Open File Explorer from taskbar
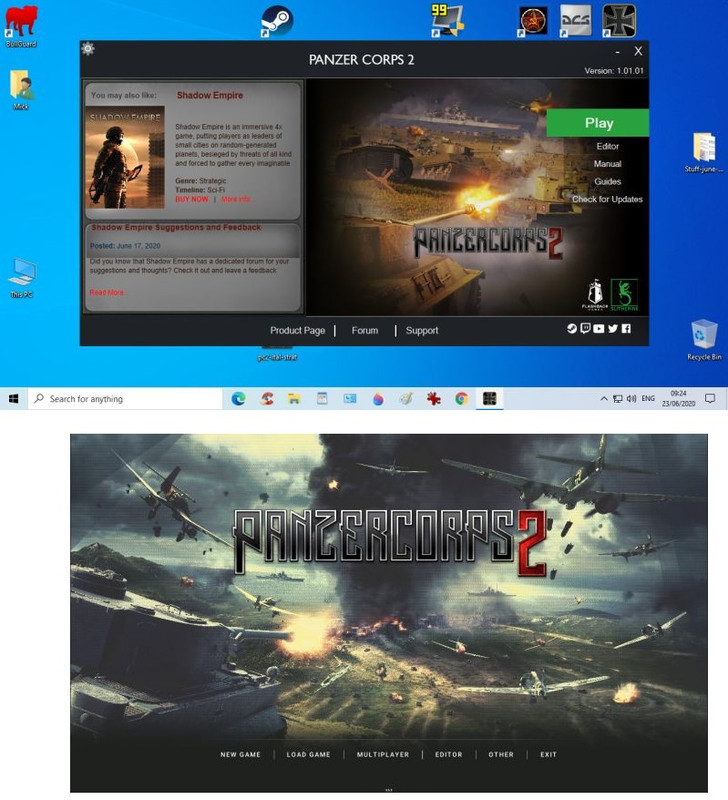This screenshot has height=800, width=728. click(294, 399)
